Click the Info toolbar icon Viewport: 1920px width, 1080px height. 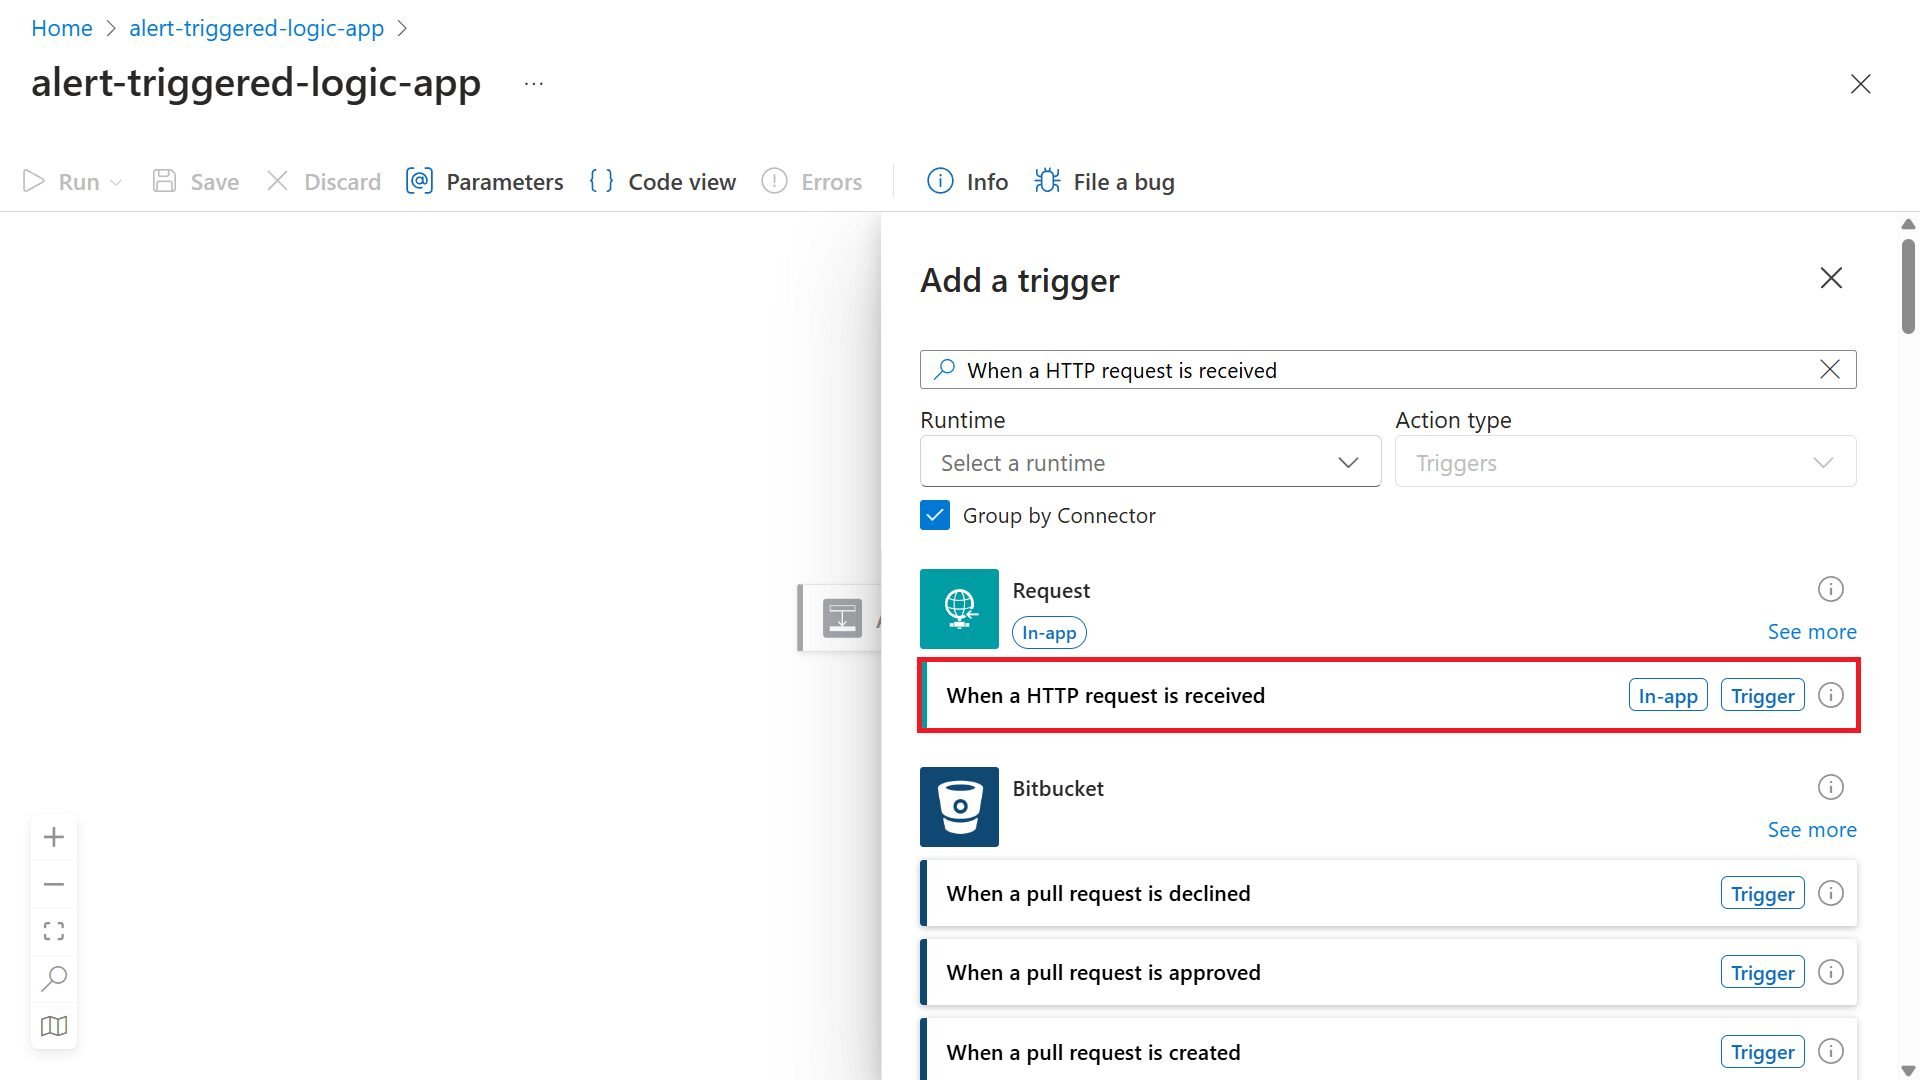(x=940, y=181)
